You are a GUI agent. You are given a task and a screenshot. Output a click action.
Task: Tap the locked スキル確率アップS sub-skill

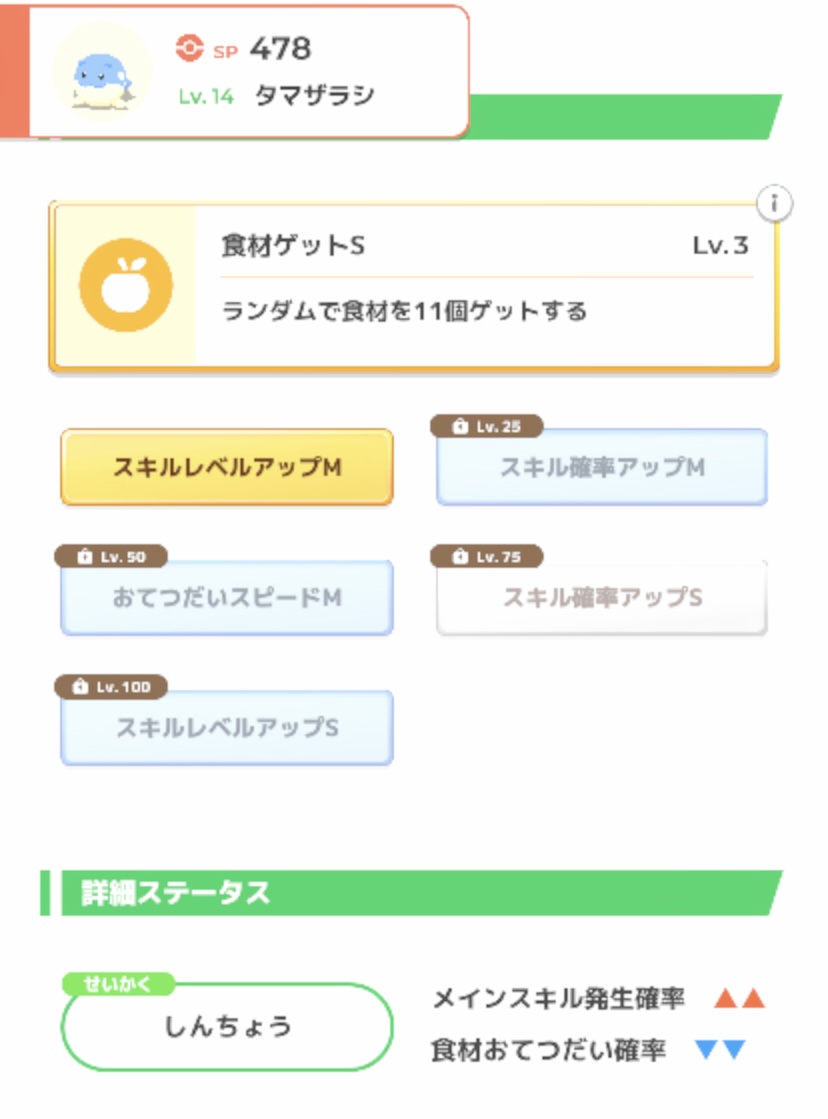click(x=602, y=598)
